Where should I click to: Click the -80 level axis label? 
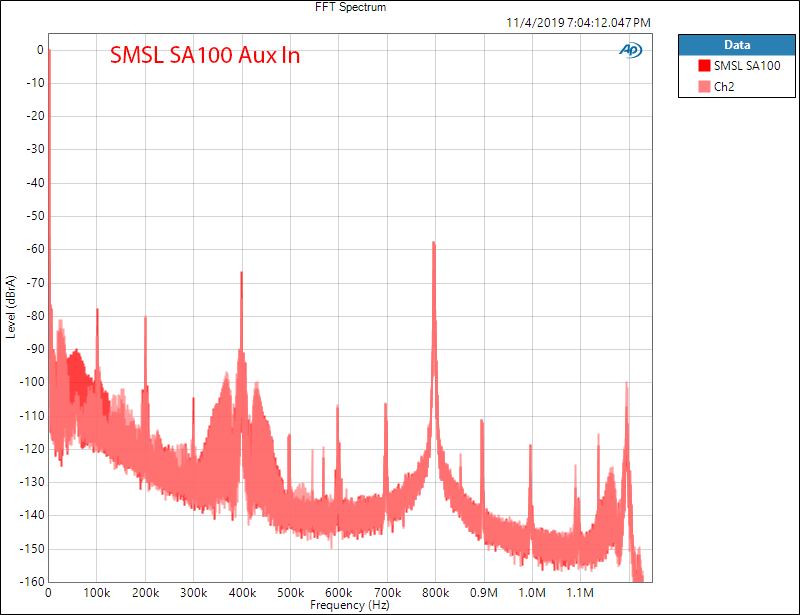point(35,316)
